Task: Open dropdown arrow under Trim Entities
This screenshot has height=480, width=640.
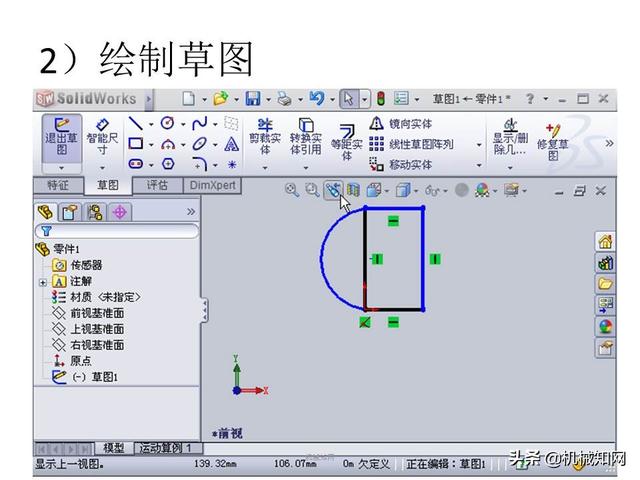Action: [265, 168]
